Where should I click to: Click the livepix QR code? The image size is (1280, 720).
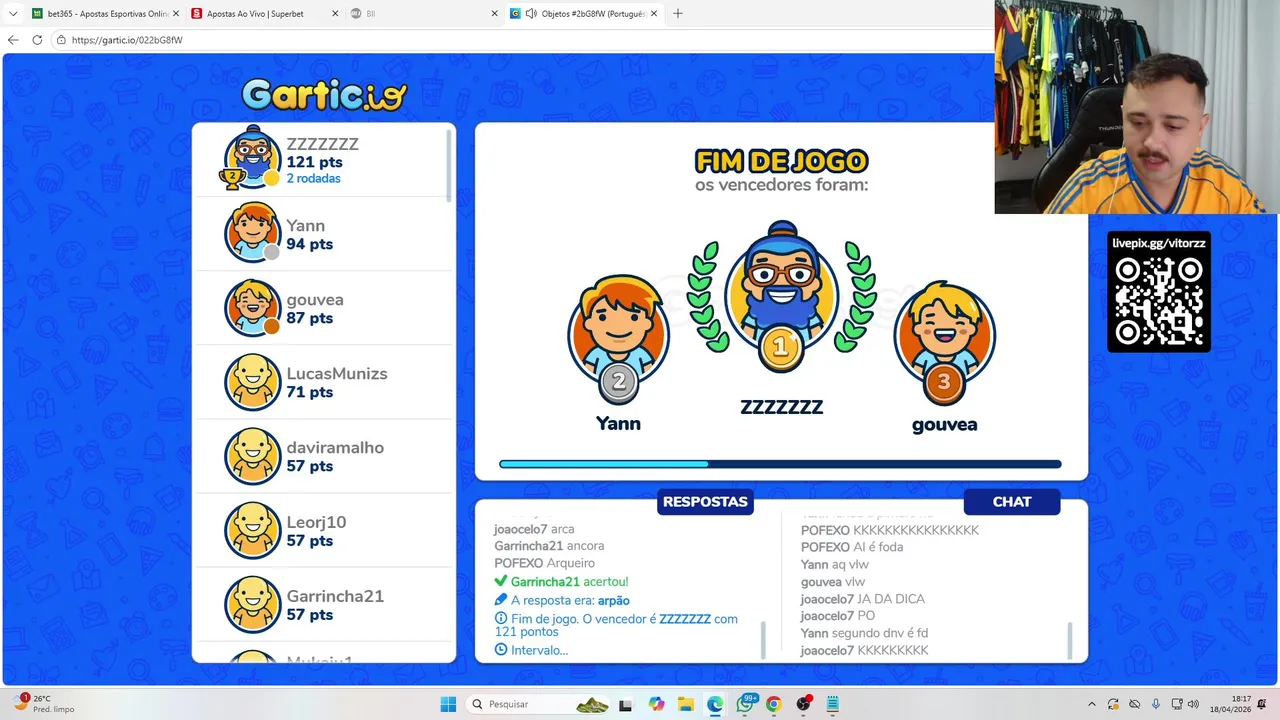tap(1159, 301)
